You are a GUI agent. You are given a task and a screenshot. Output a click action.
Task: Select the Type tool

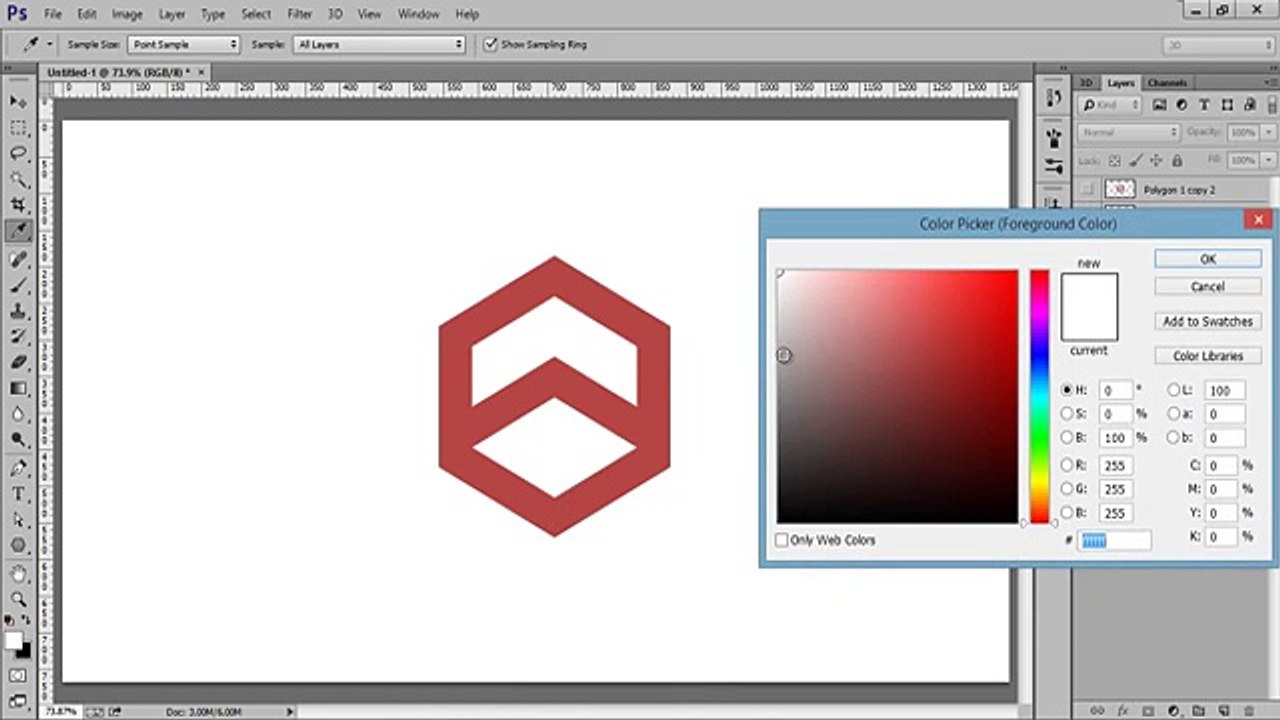[x=18, y=494]
